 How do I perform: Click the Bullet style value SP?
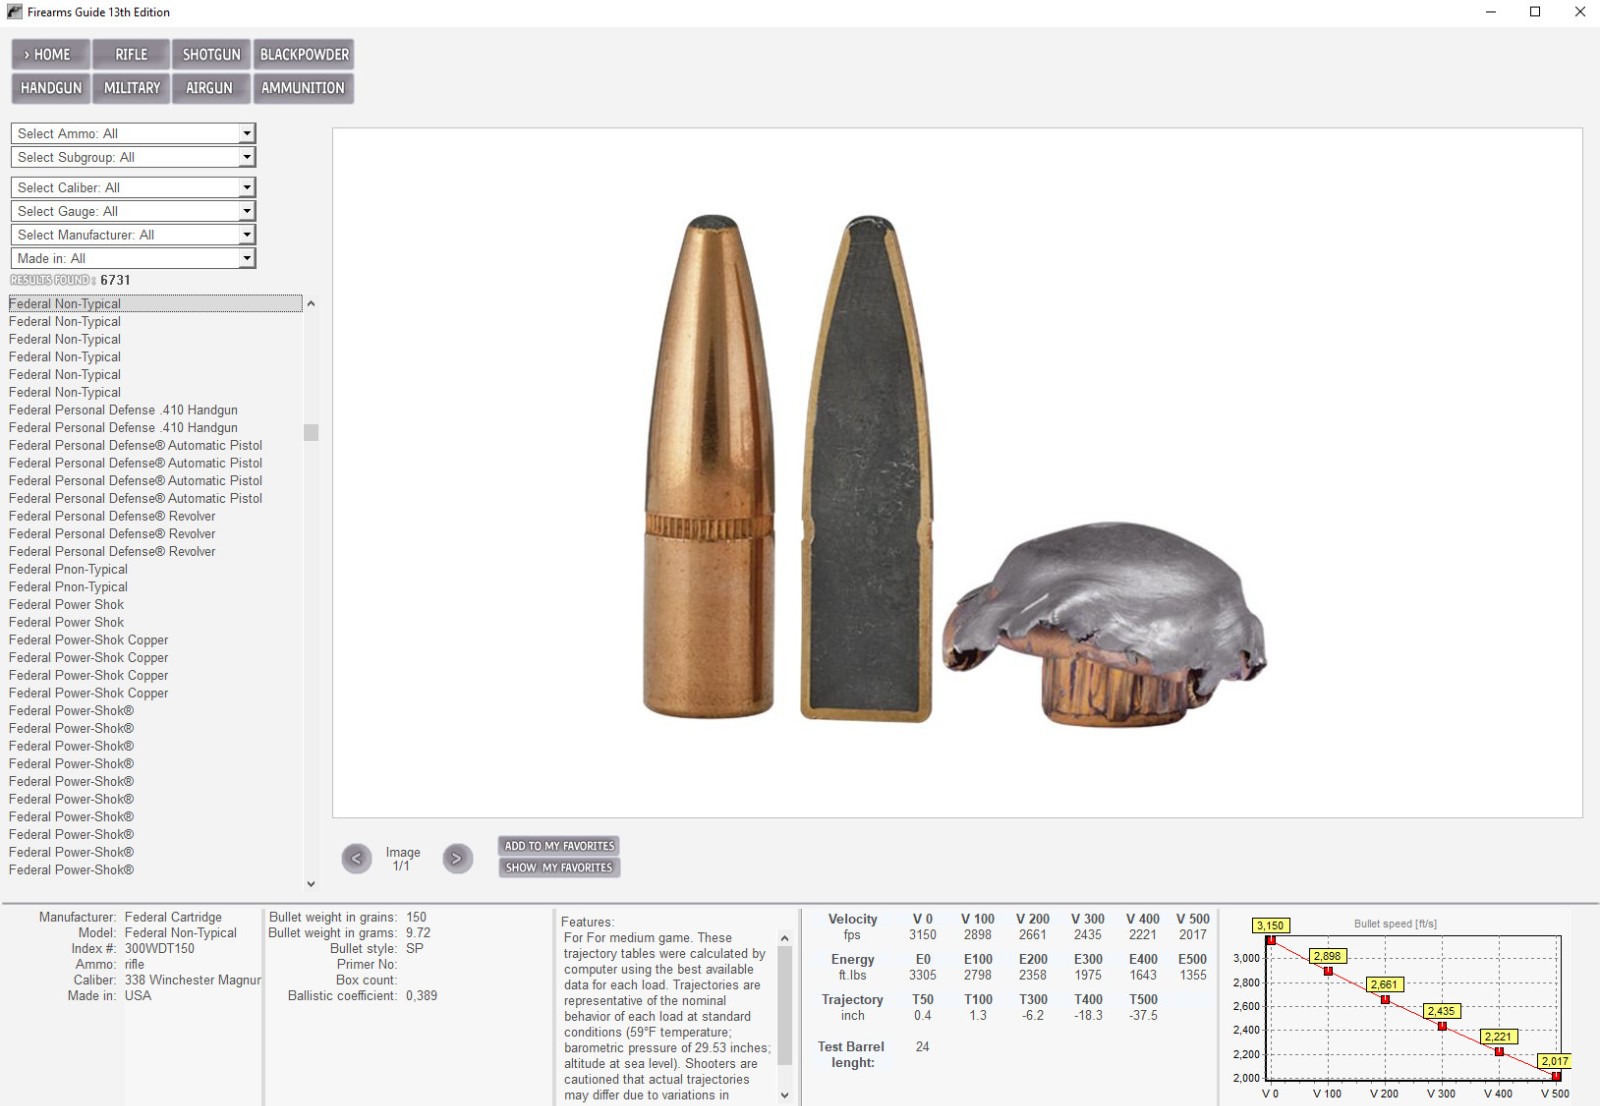tap(415, 948)
